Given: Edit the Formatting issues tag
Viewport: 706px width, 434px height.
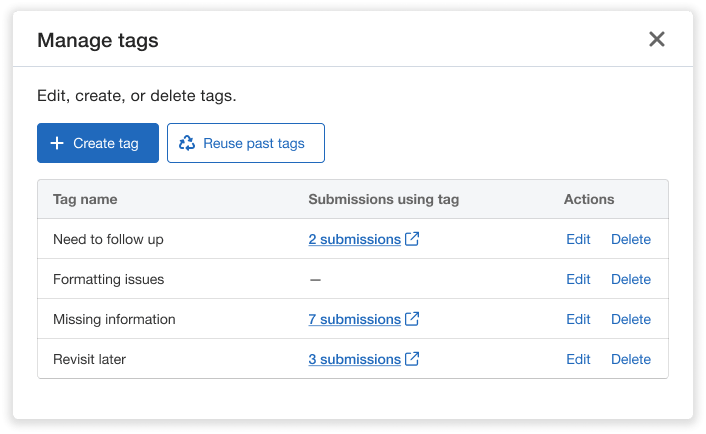Looking at the screenshot, I should coord(578,279).
